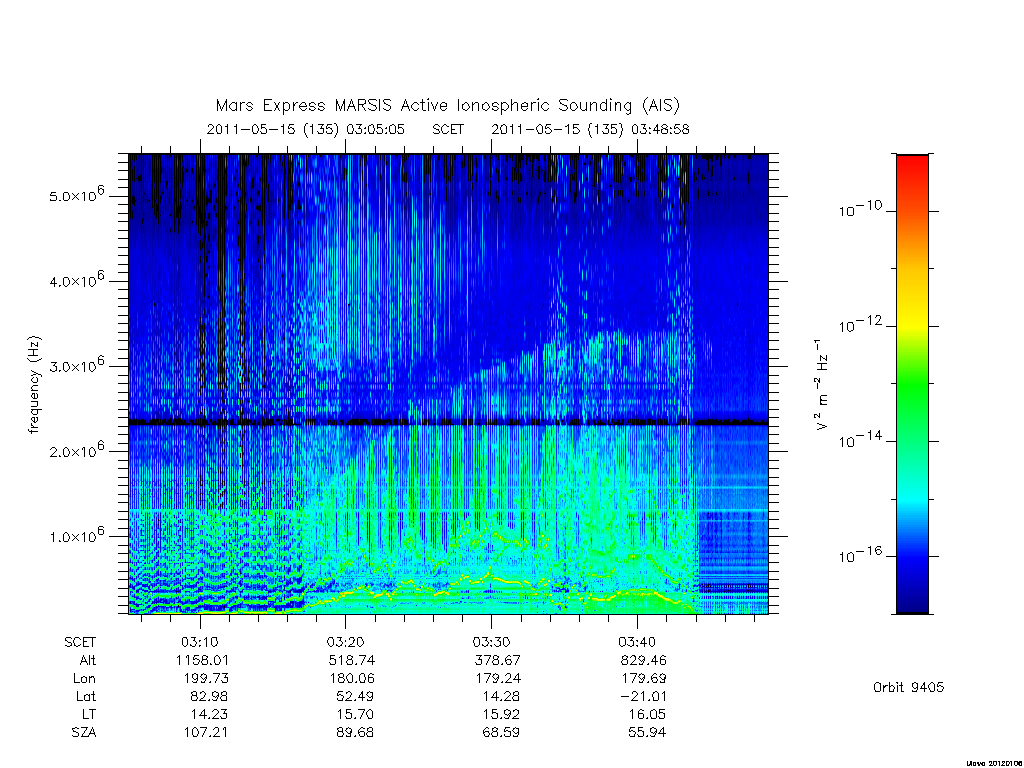Click the Orbit 9405 label

(908, 687)
